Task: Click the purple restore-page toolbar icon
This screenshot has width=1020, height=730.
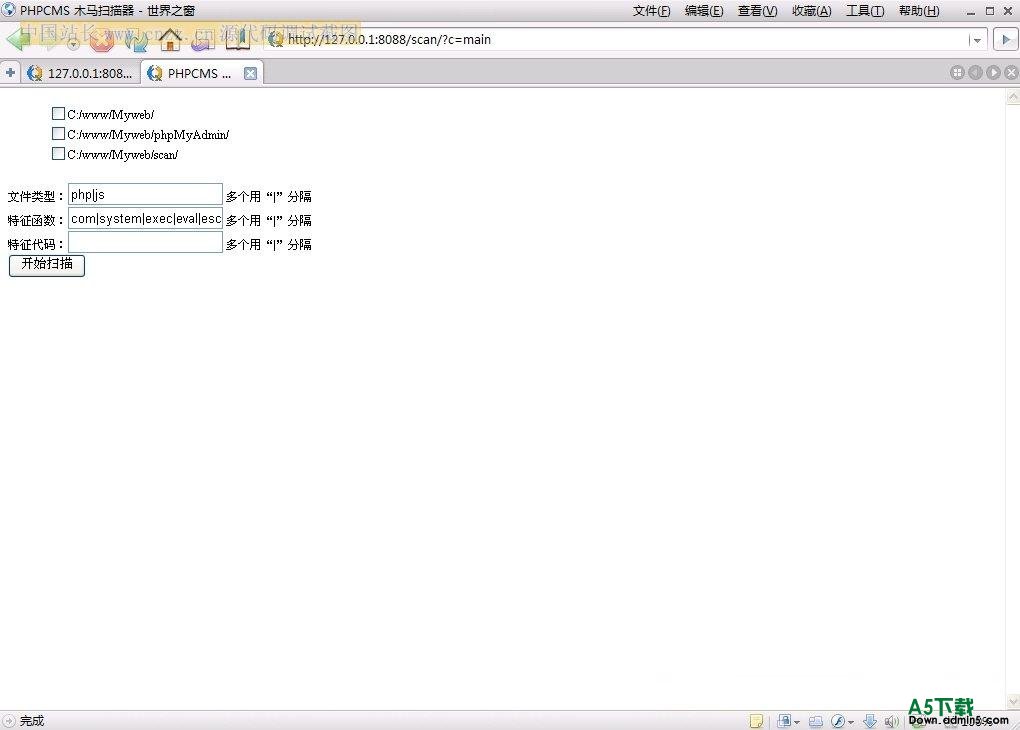Action: coord(203,40)
